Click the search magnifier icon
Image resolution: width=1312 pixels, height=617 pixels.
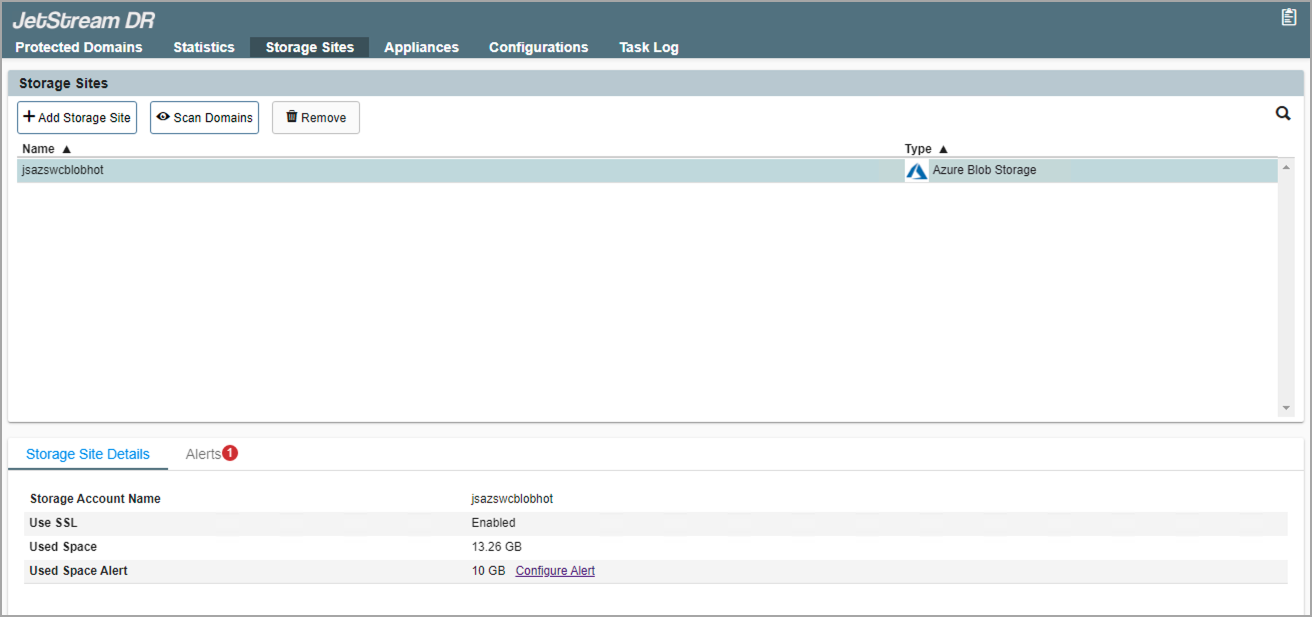point(1283,114)
